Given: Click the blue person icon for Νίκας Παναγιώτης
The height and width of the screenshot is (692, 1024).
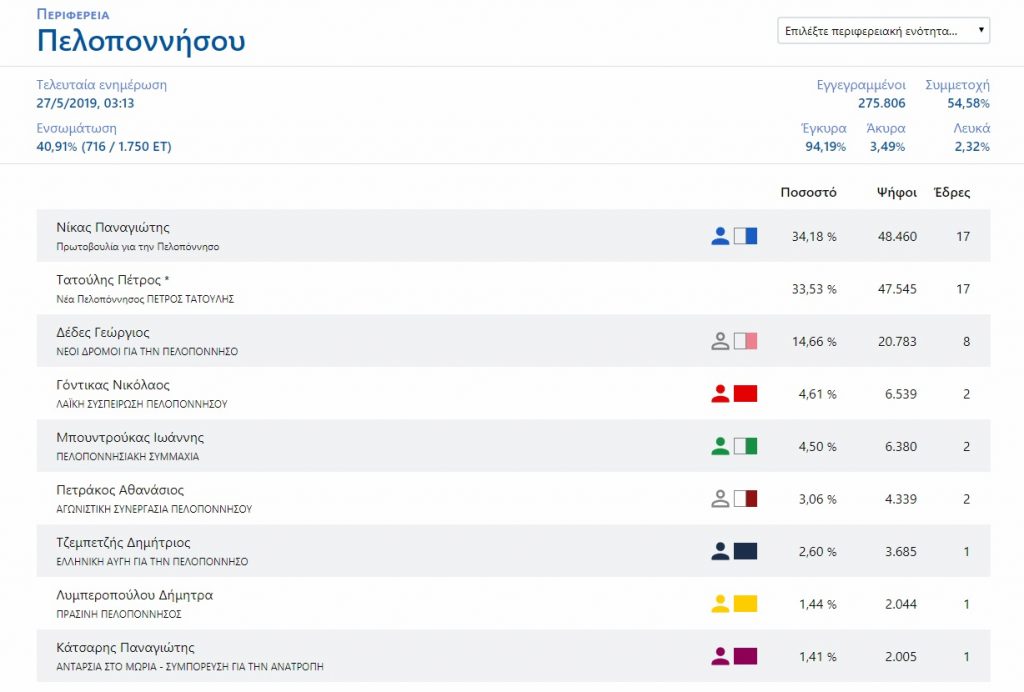Looking at the screenshot, I should (720, 237).
